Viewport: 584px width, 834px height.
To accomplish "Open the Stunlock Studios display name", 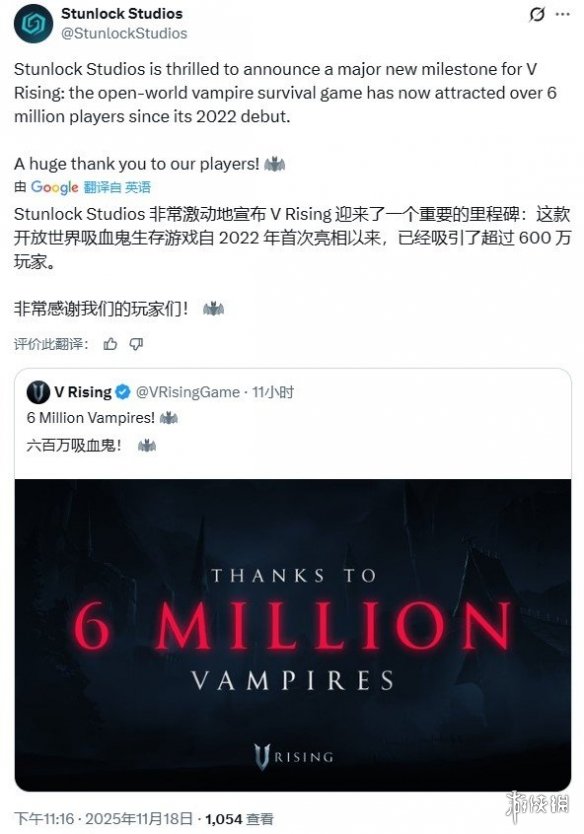I will (x=122, y=14).
